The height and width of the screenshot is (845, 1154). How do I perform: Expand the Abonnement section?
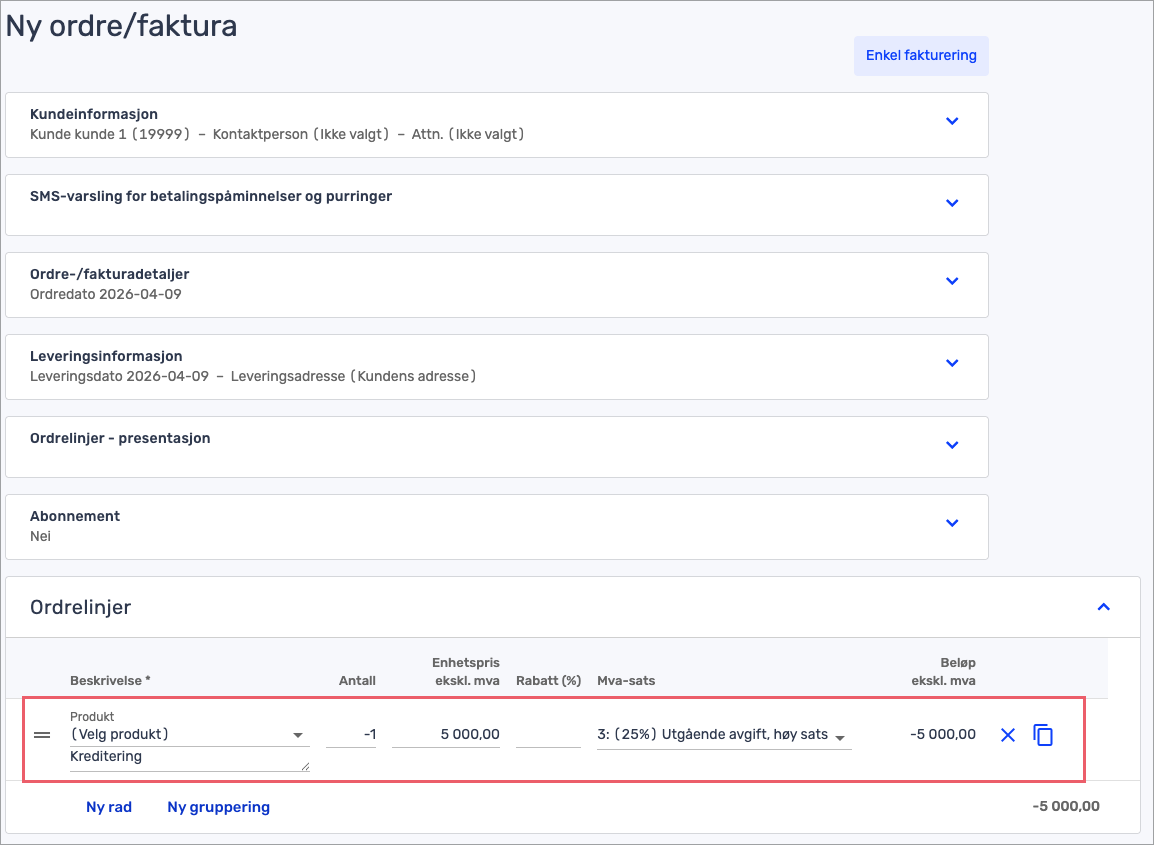click(x=952, y=523)
